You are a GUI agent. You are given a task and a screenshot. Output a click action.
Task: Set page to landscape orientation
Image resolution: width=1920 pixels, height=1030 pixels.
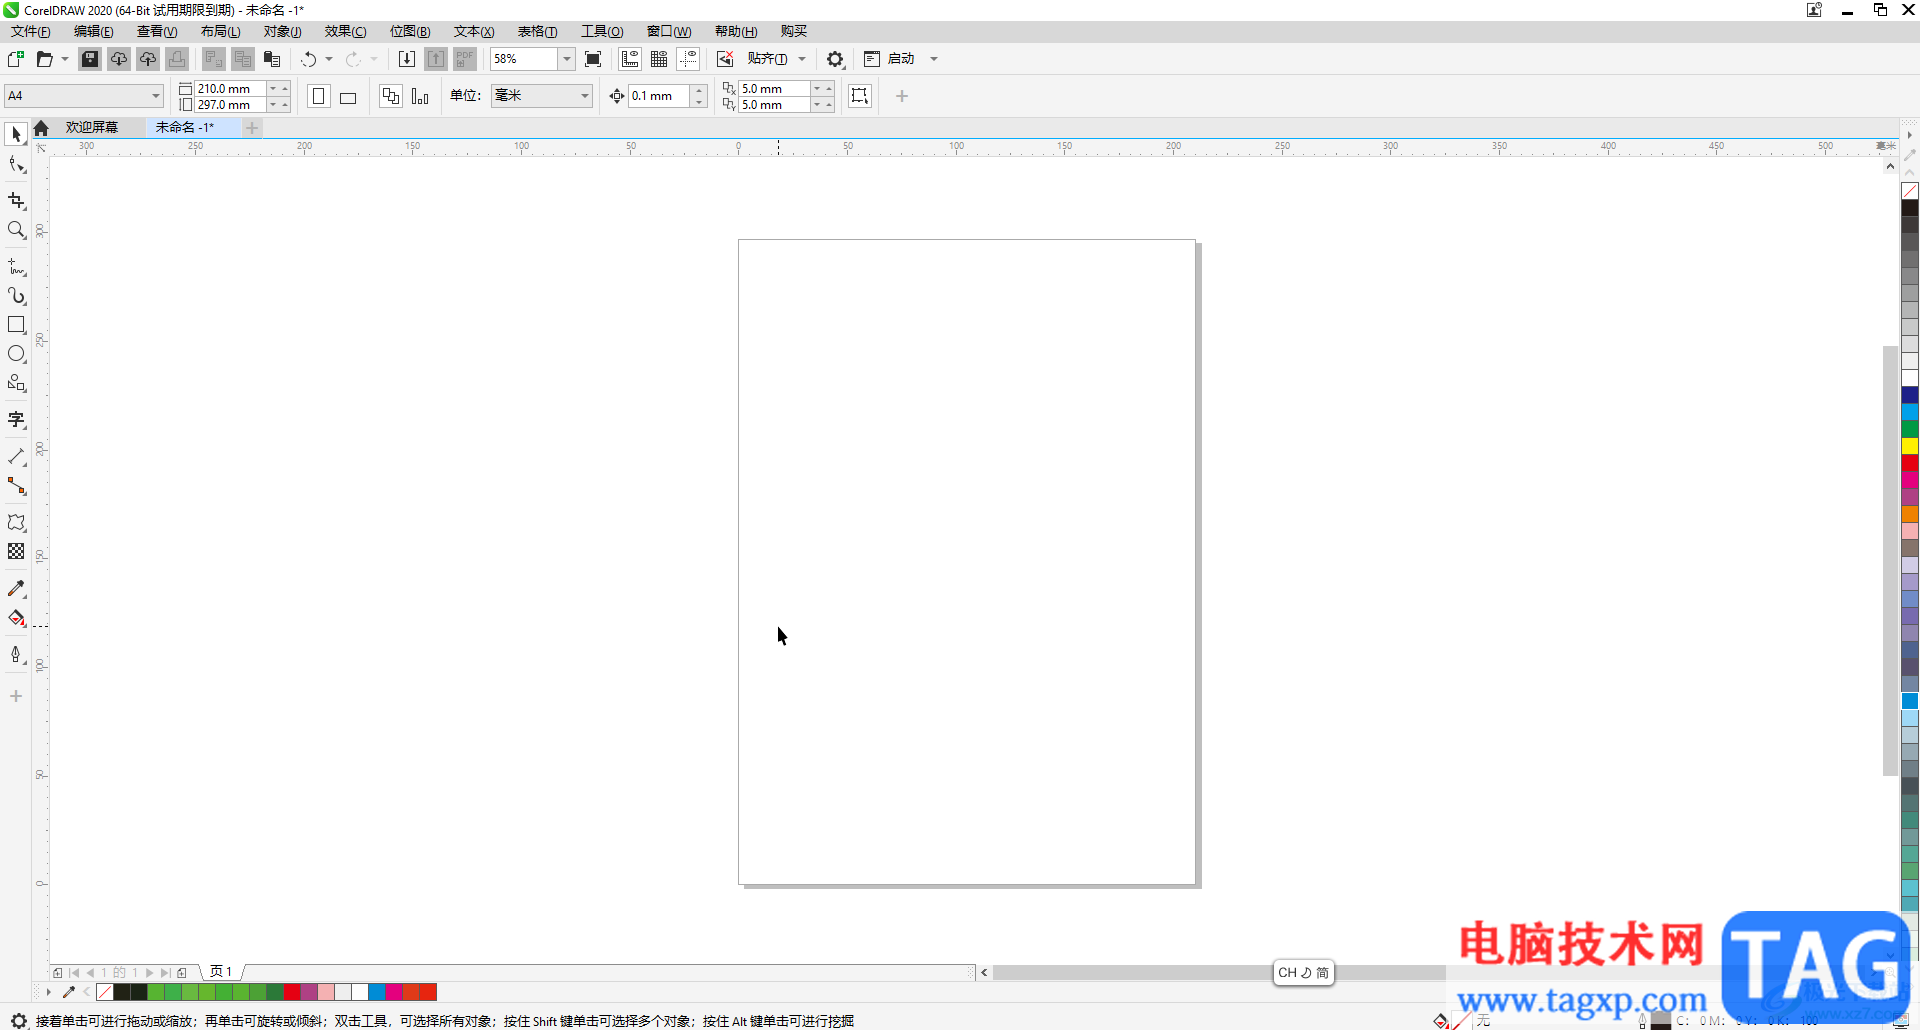(348, 96)
